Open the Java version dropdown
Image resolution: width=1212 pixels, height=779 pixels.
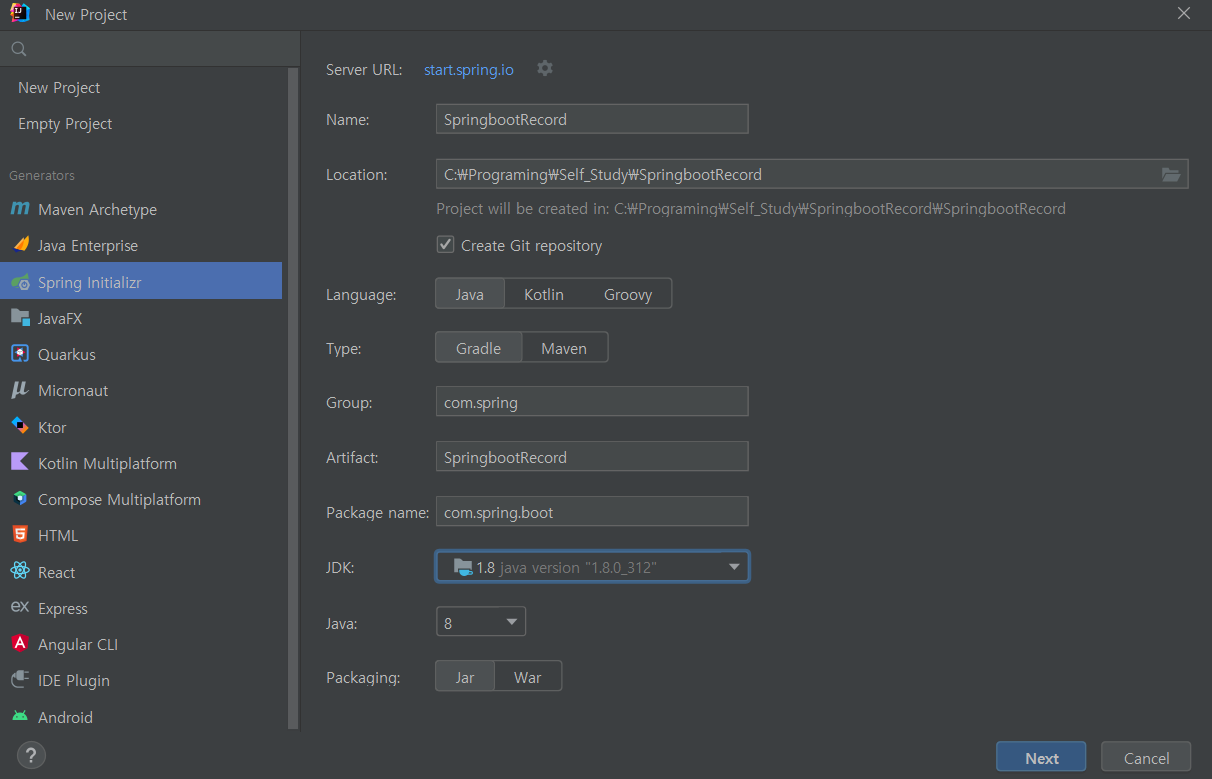pos(481,622)
